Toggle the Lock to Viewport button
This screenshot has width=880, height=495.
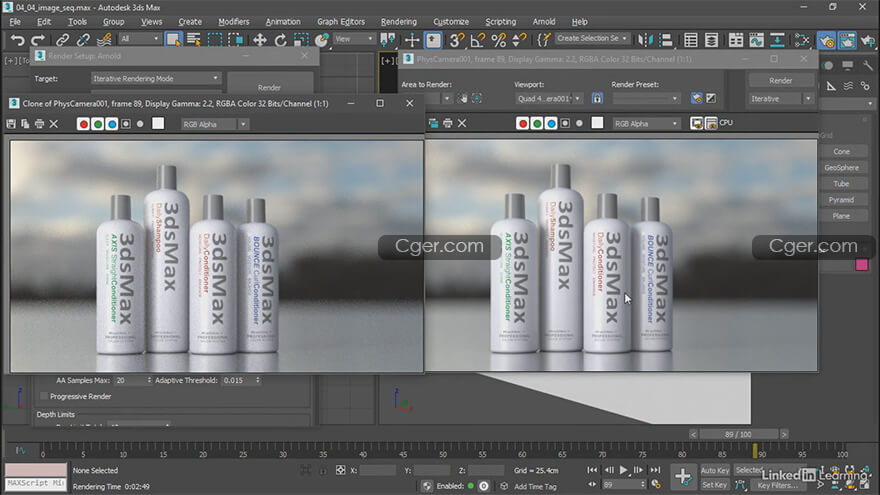click(x=597, y=99)
